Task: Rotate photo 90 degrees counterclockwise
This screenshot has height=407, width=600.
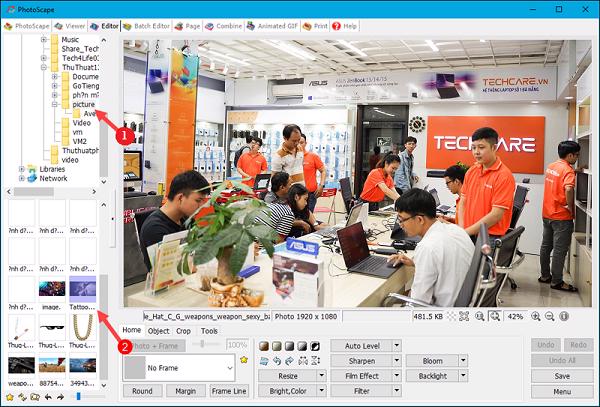Action: click(x=277, y=361)
